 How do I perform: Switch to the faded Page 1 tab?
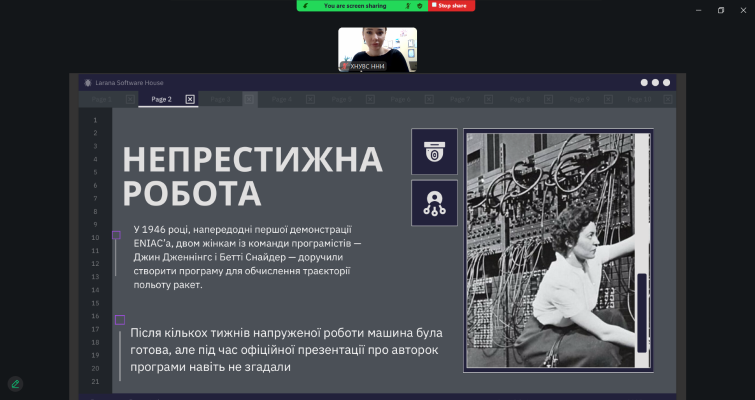(x=102, y=99)
